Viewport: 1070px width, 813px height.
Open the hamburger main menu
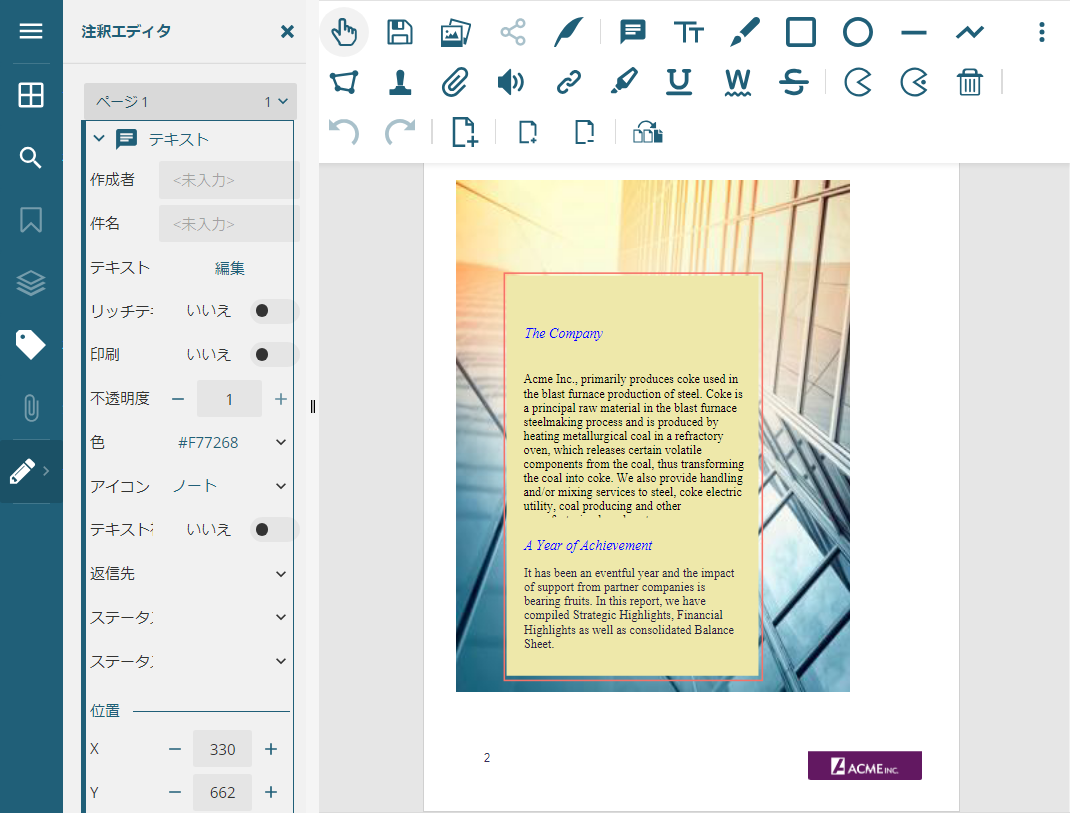[x=31, y=31]
